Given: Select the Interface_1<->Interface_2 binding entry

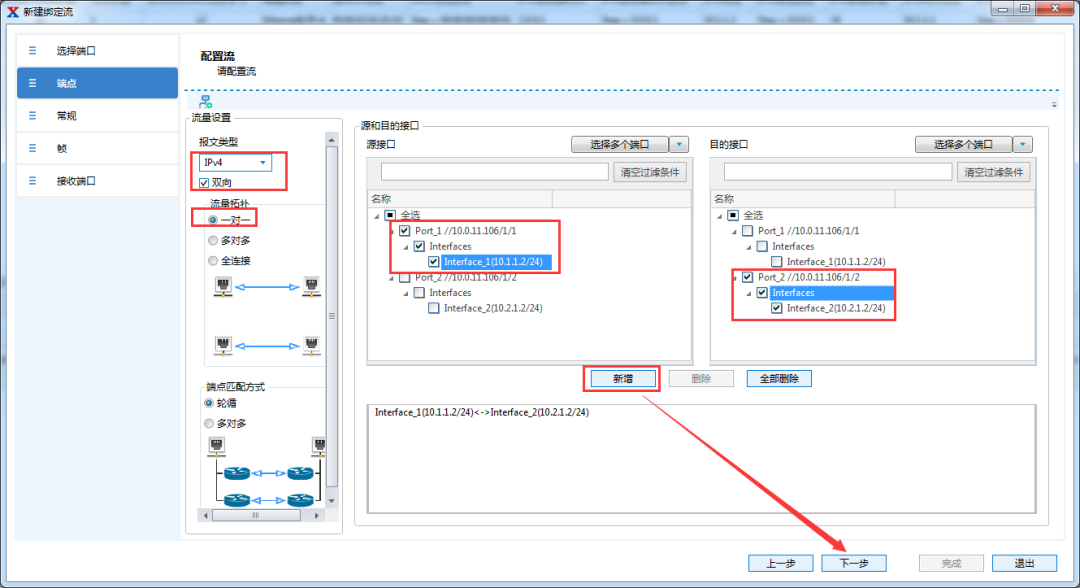Looking at the screenshot, I should (482, 412).
